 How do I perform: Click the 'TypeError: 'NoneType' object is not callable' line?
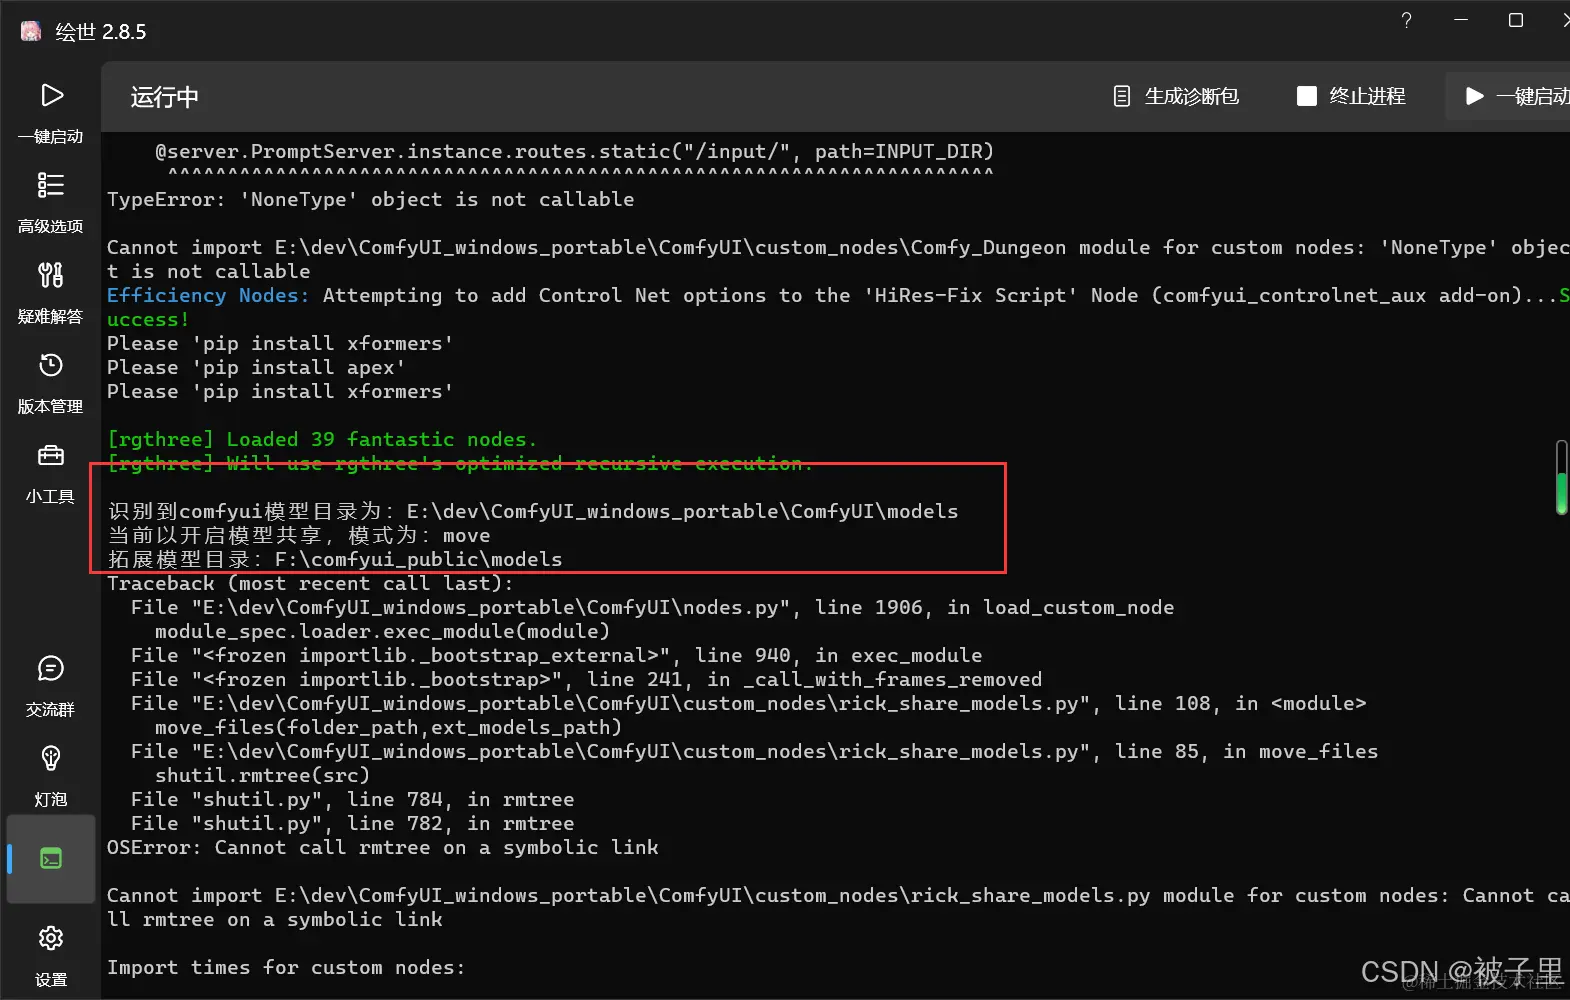(x=370, y=199)
